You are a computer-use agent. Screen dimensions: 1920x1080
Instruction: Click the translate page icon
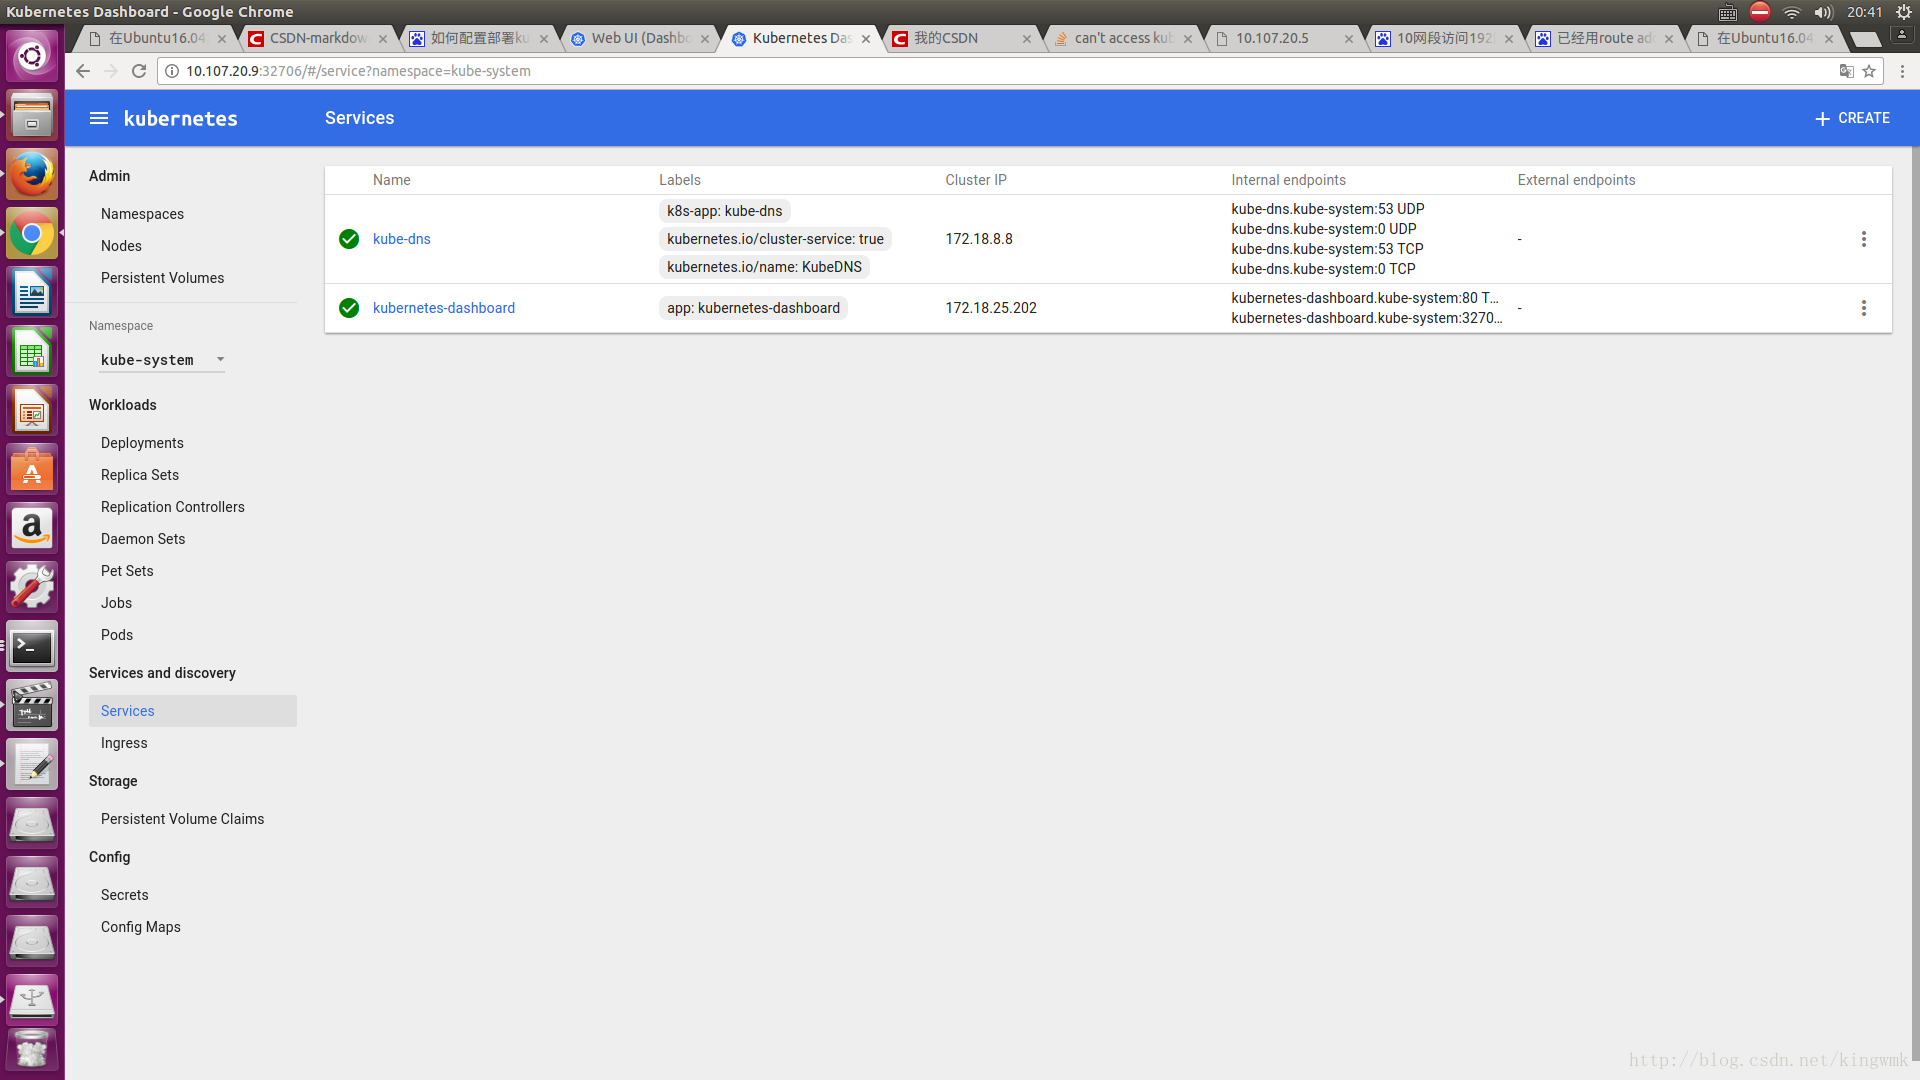pos(1846,71)
